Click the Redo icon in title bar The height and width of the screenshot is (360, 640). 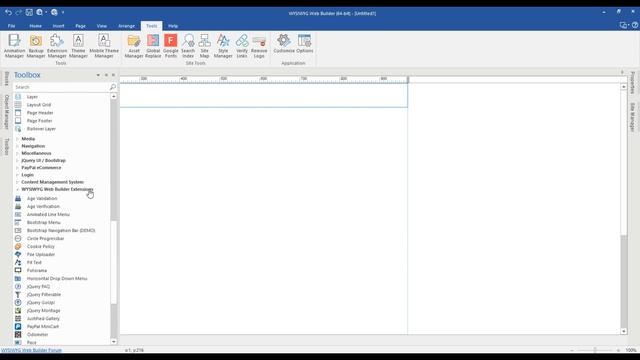[x=19, y=13]
